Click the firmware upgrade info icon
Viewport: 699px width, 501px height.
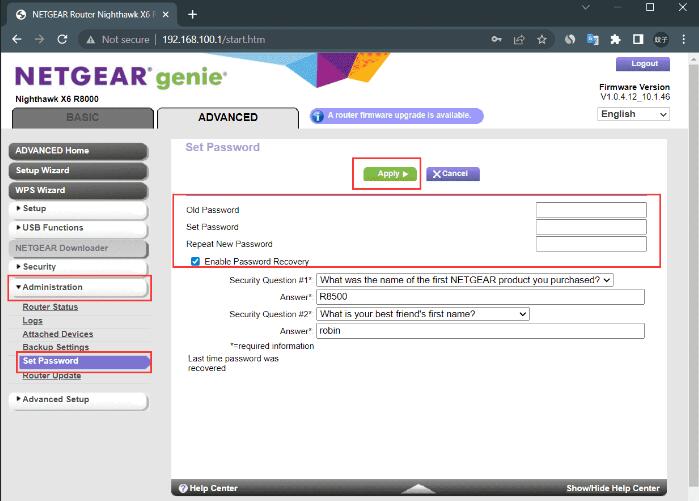pyautogui.click(x=319, y=115)
